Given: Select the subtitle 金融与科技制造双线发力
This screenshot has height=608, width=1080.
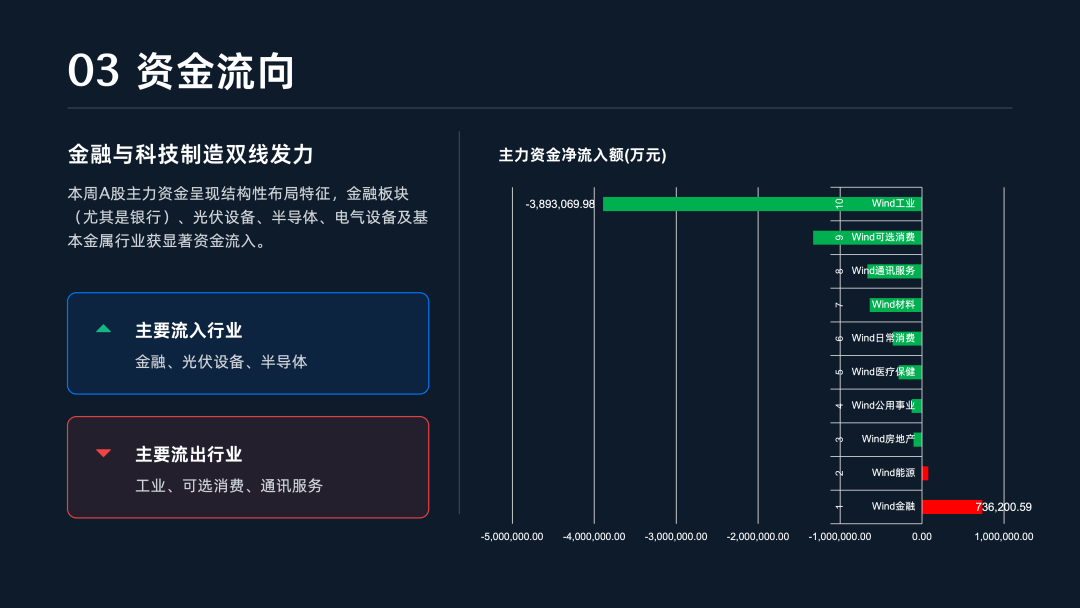Looking at the screenshot, I should [x=191, y=154].
